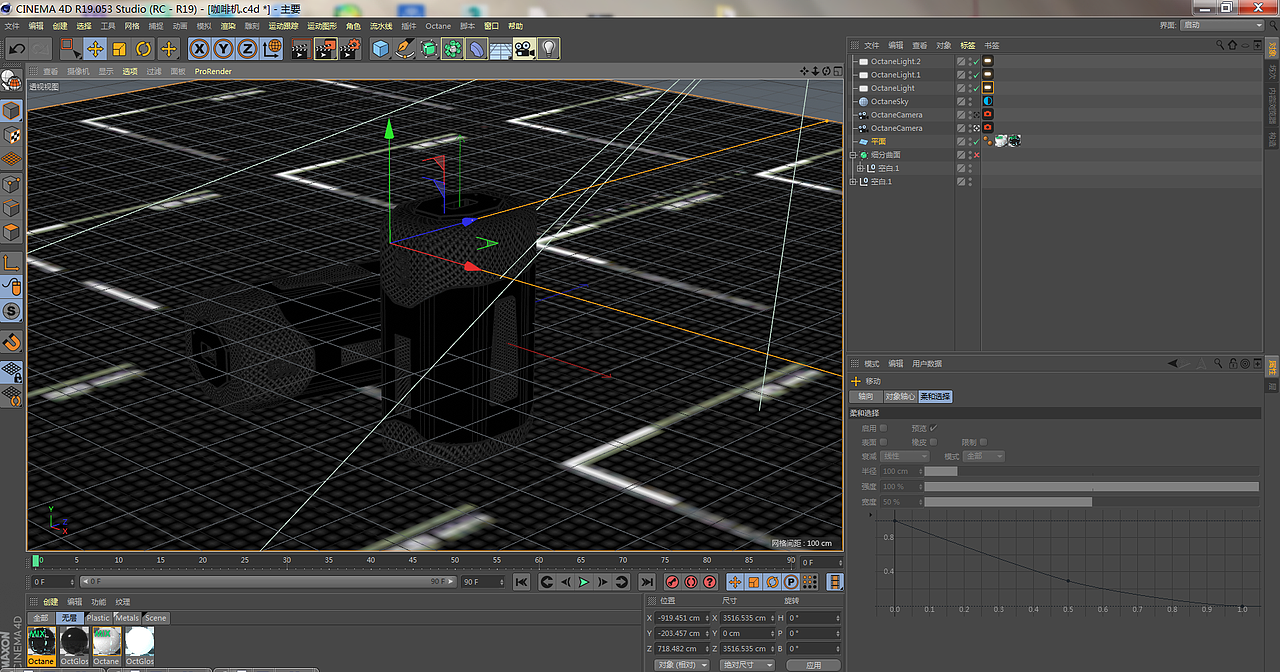
Task: Click the Edit Render Settings clapperboard icon
Action: pos(349,48)
